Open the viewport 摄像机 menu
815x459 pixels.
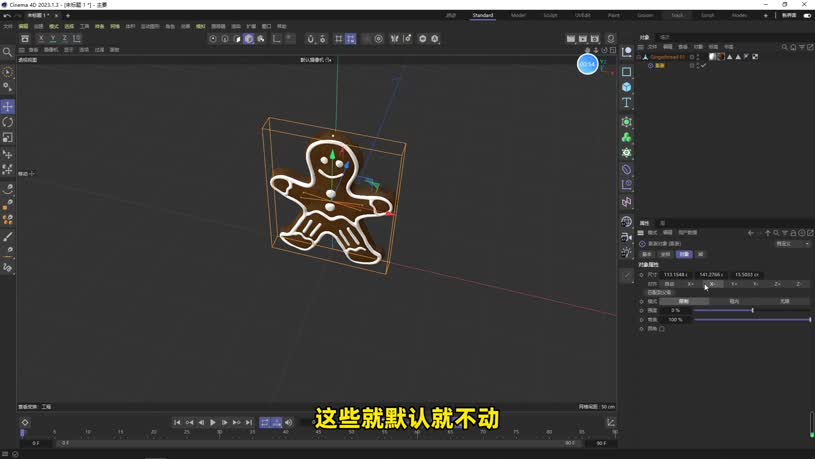coord(51,50)
